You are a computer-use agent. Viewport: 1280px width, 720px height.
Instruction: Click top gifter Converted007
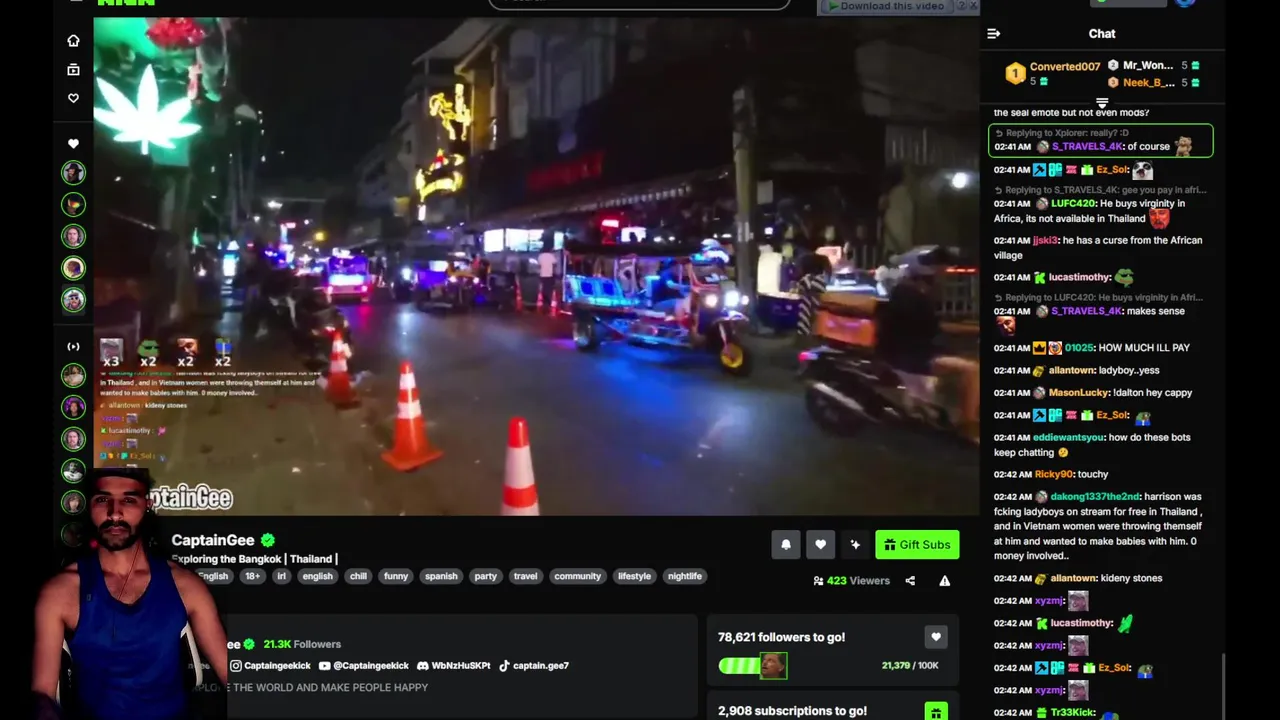pos(1065,67)
